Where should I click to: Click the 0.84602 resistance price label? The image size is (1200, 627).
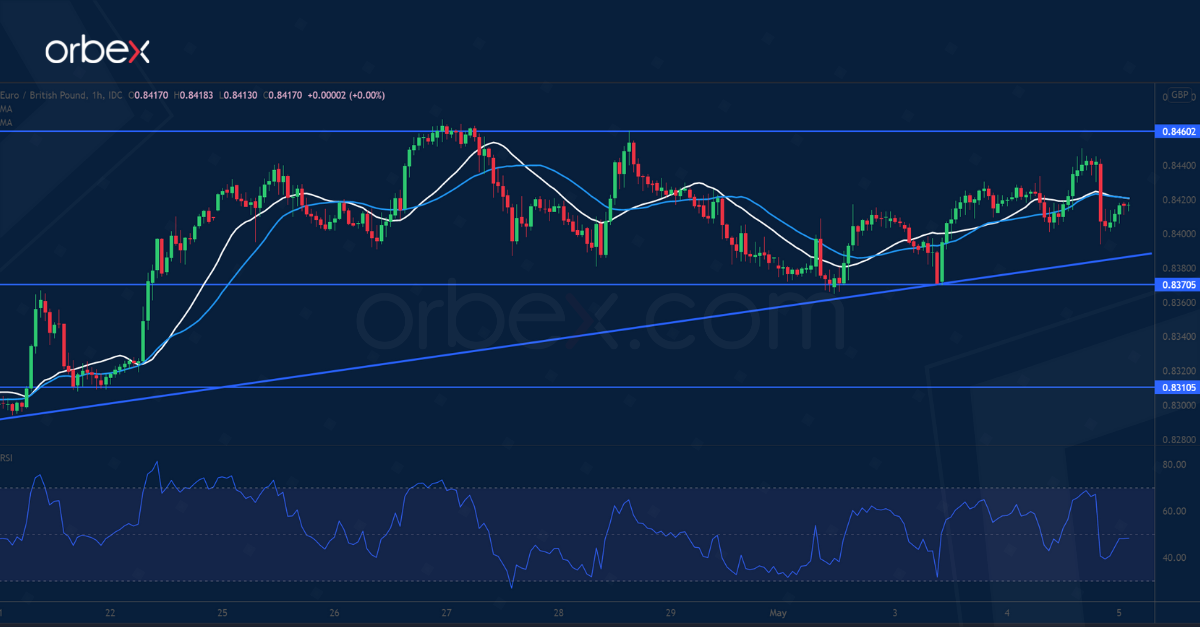point(1174,131)
